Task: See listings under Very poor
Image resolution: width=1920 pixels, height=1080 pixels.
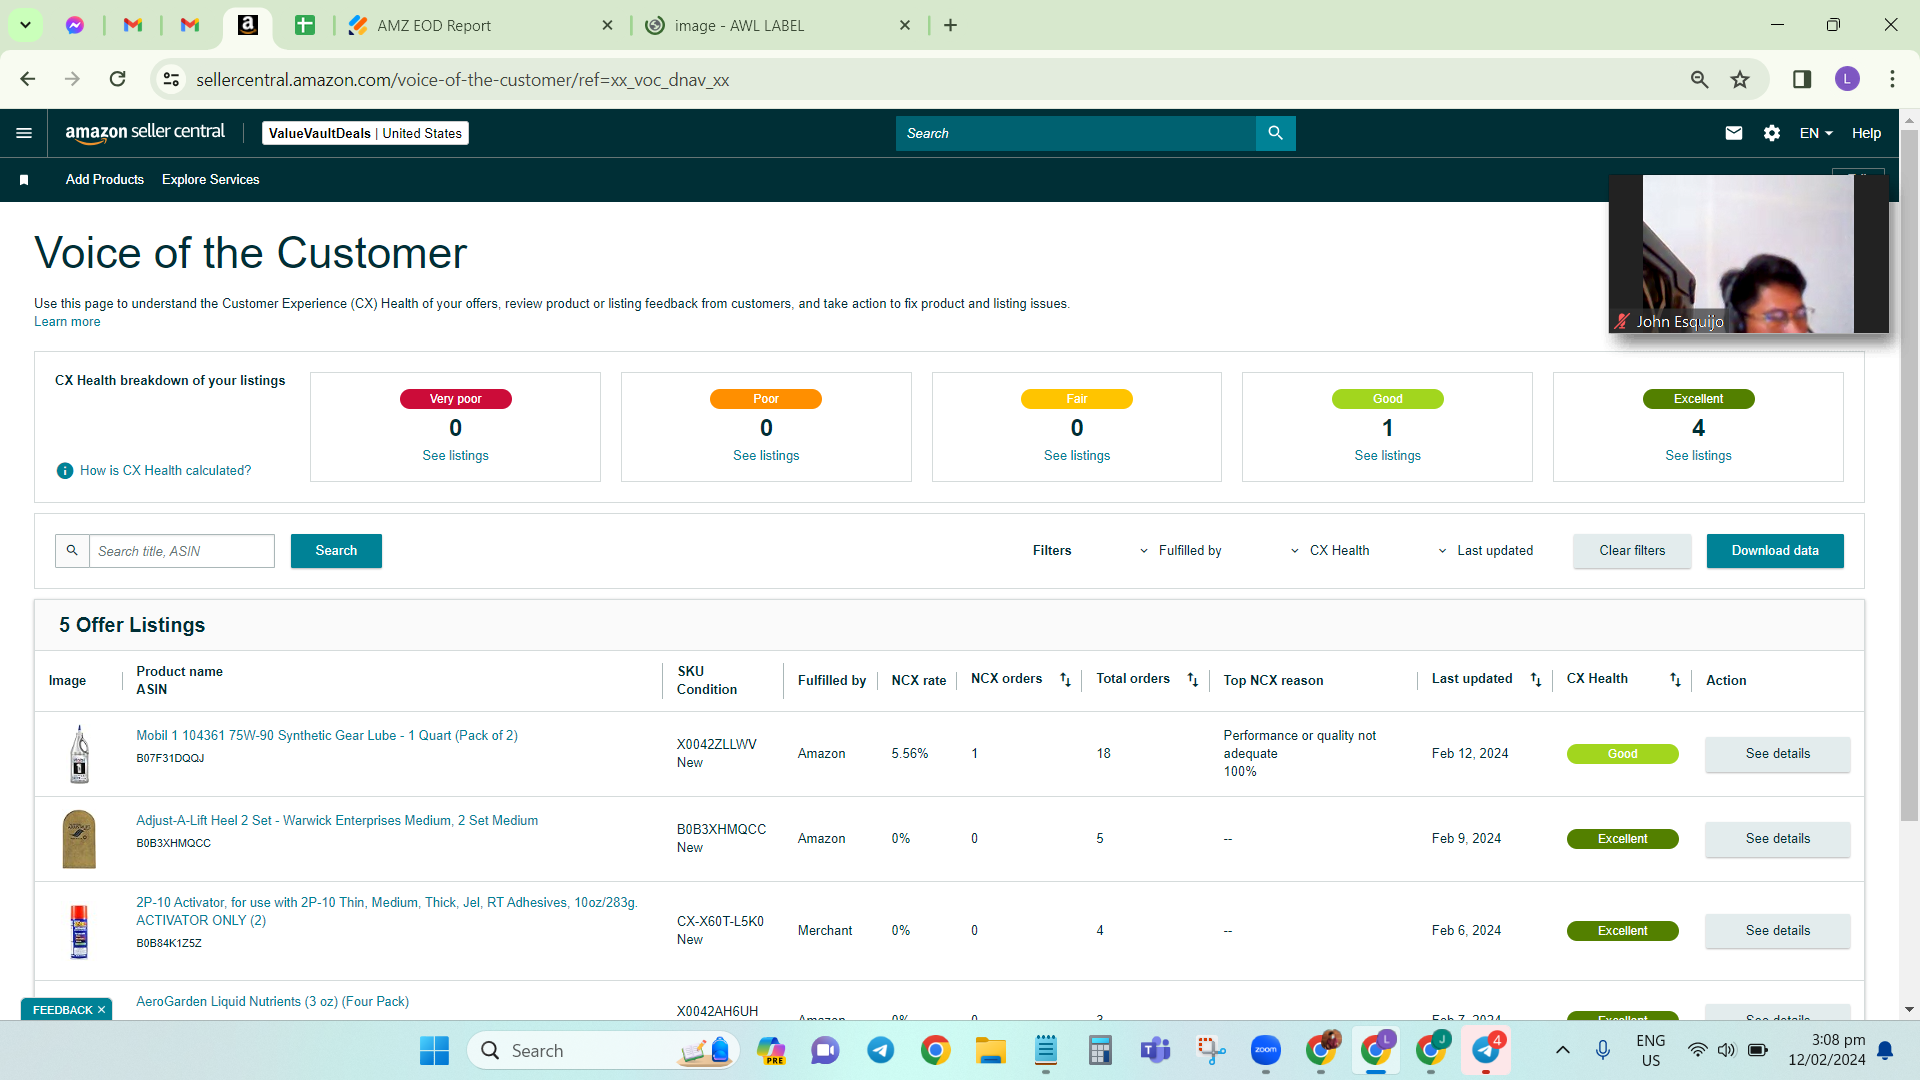Action: coord(455,456)
